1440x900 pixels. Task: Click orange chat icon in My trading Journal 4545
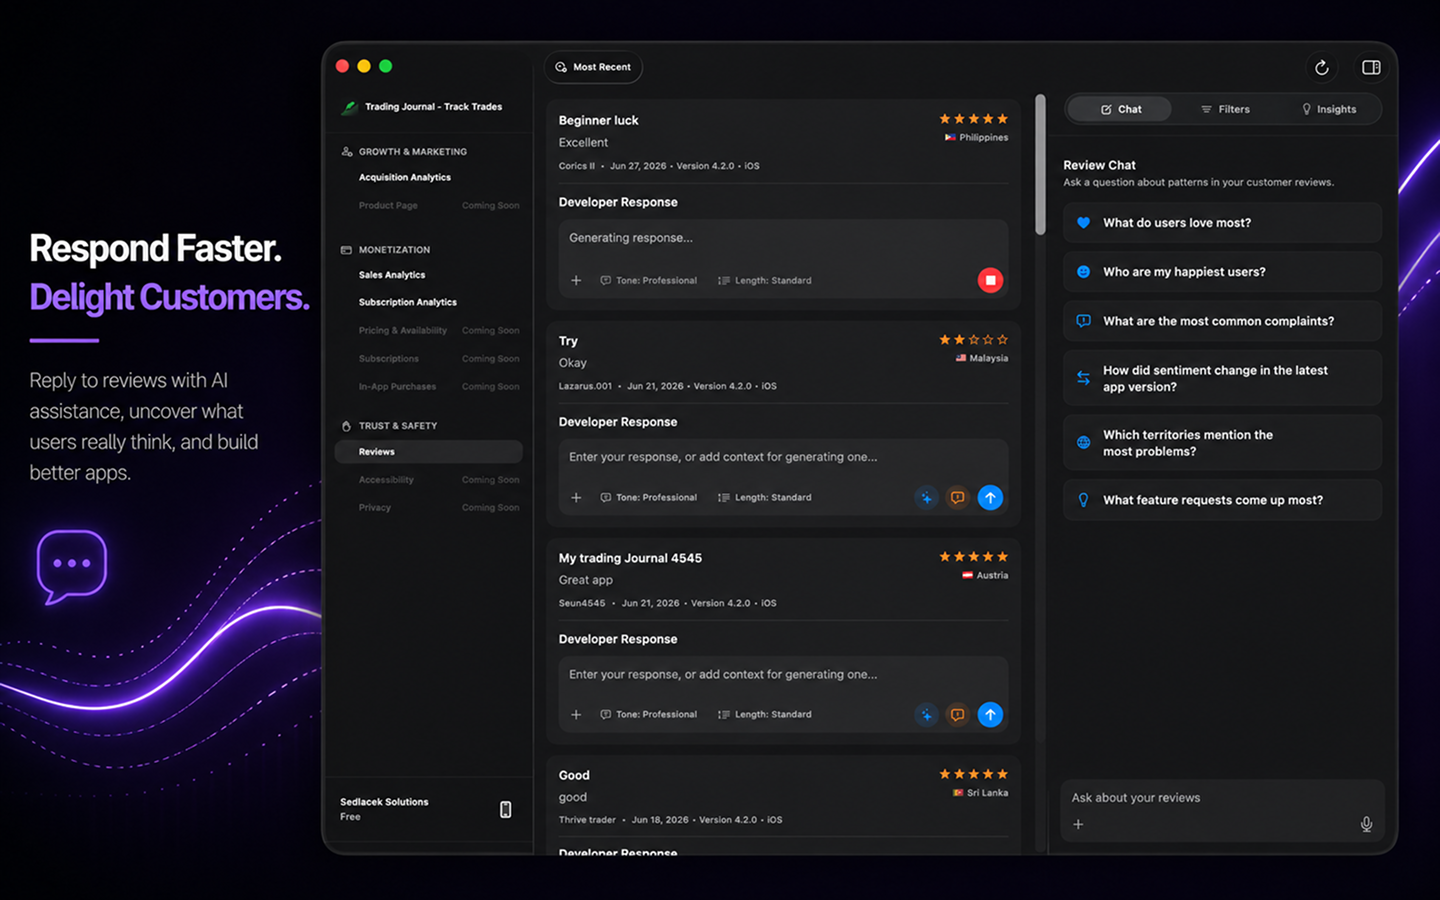coord(957,714)
